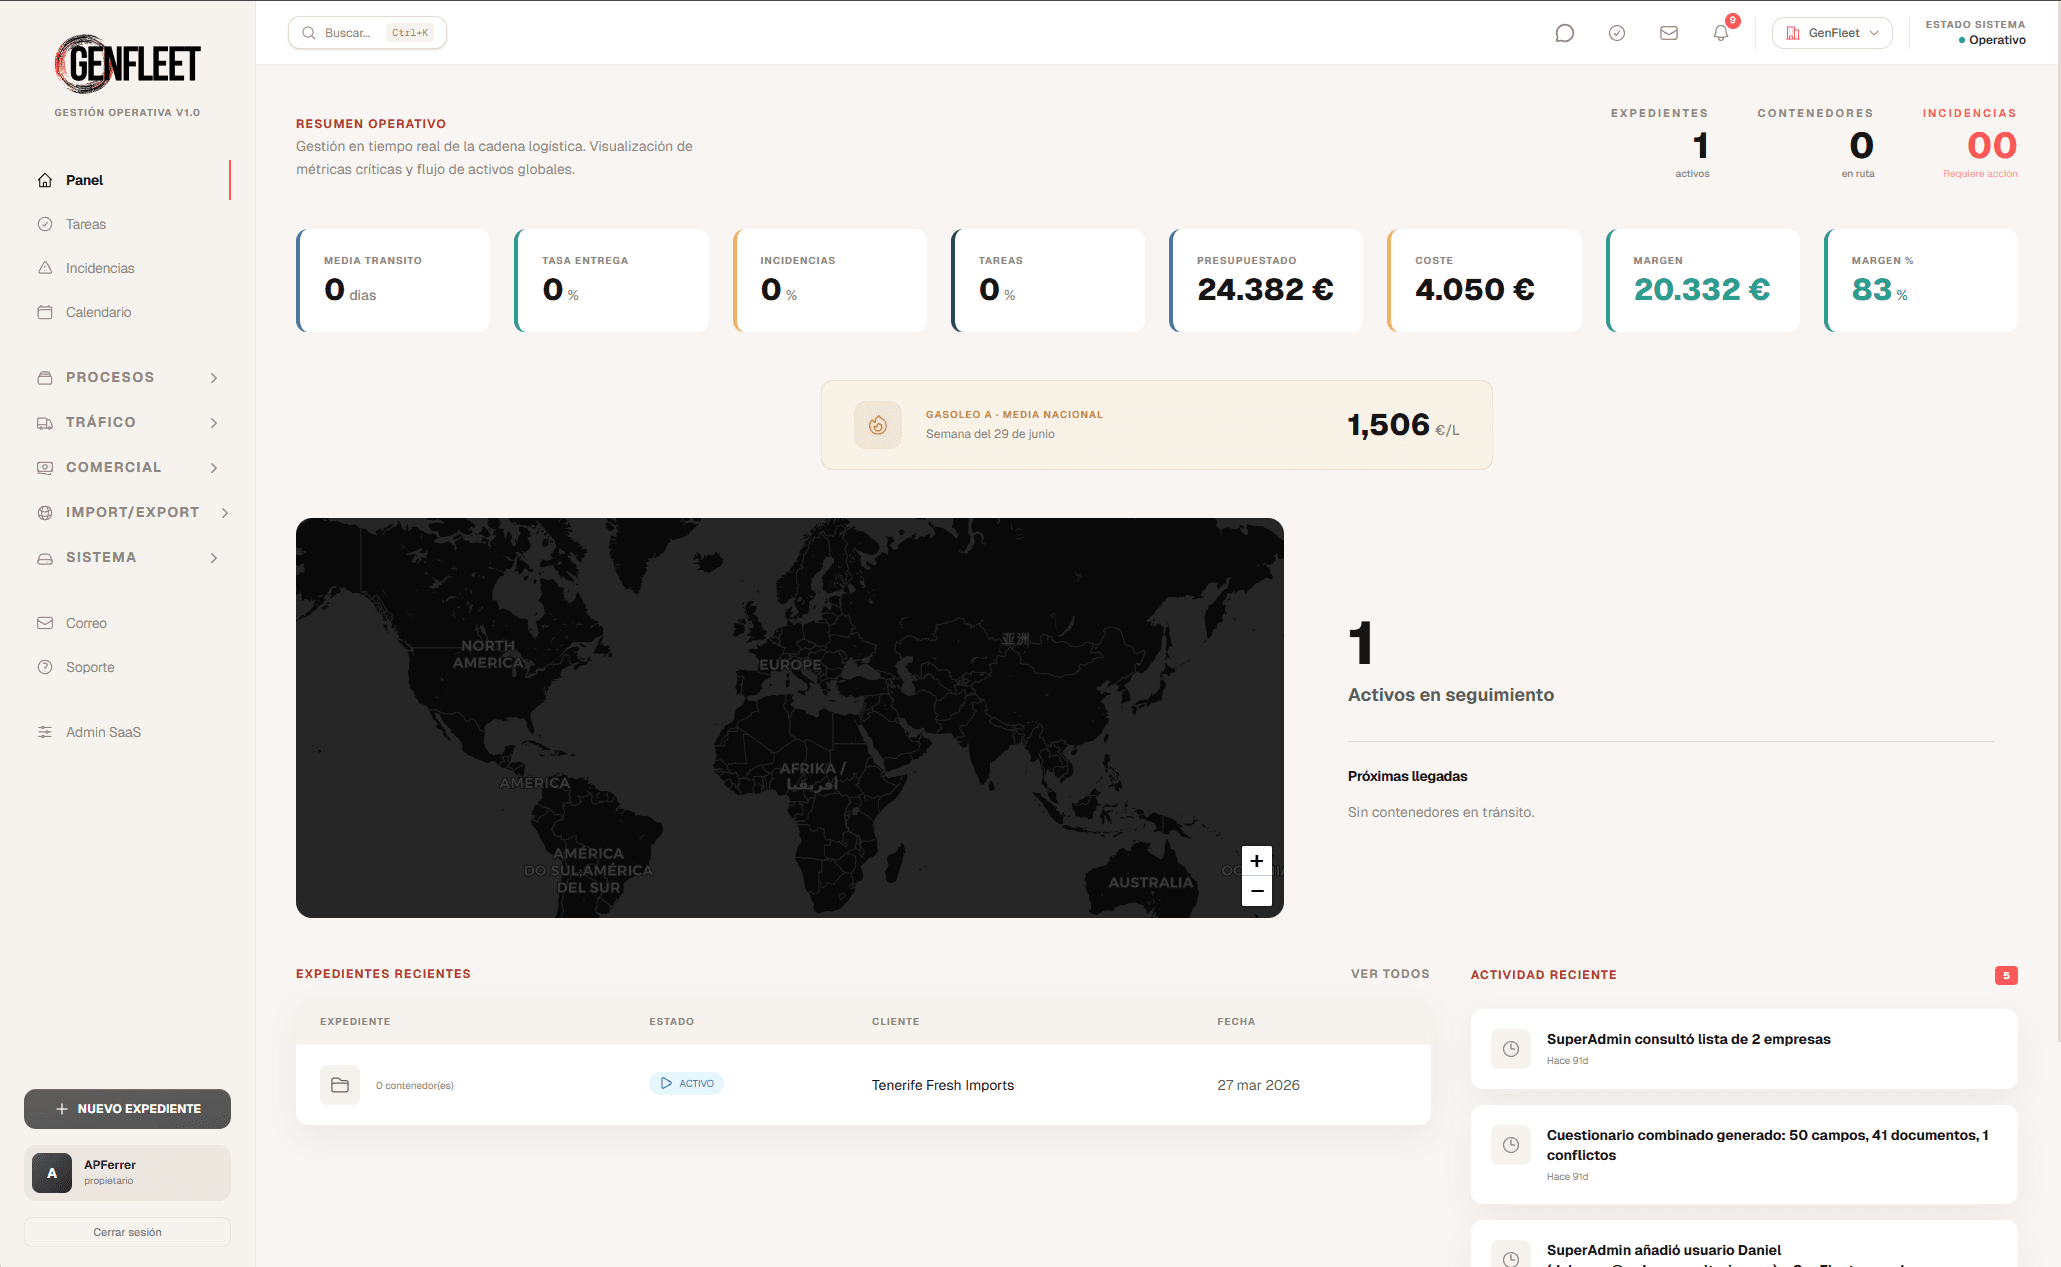Screen dimensions: 2061x1267
Task: Click the activity count badge '5'
Action: [x=2006, y=975]
